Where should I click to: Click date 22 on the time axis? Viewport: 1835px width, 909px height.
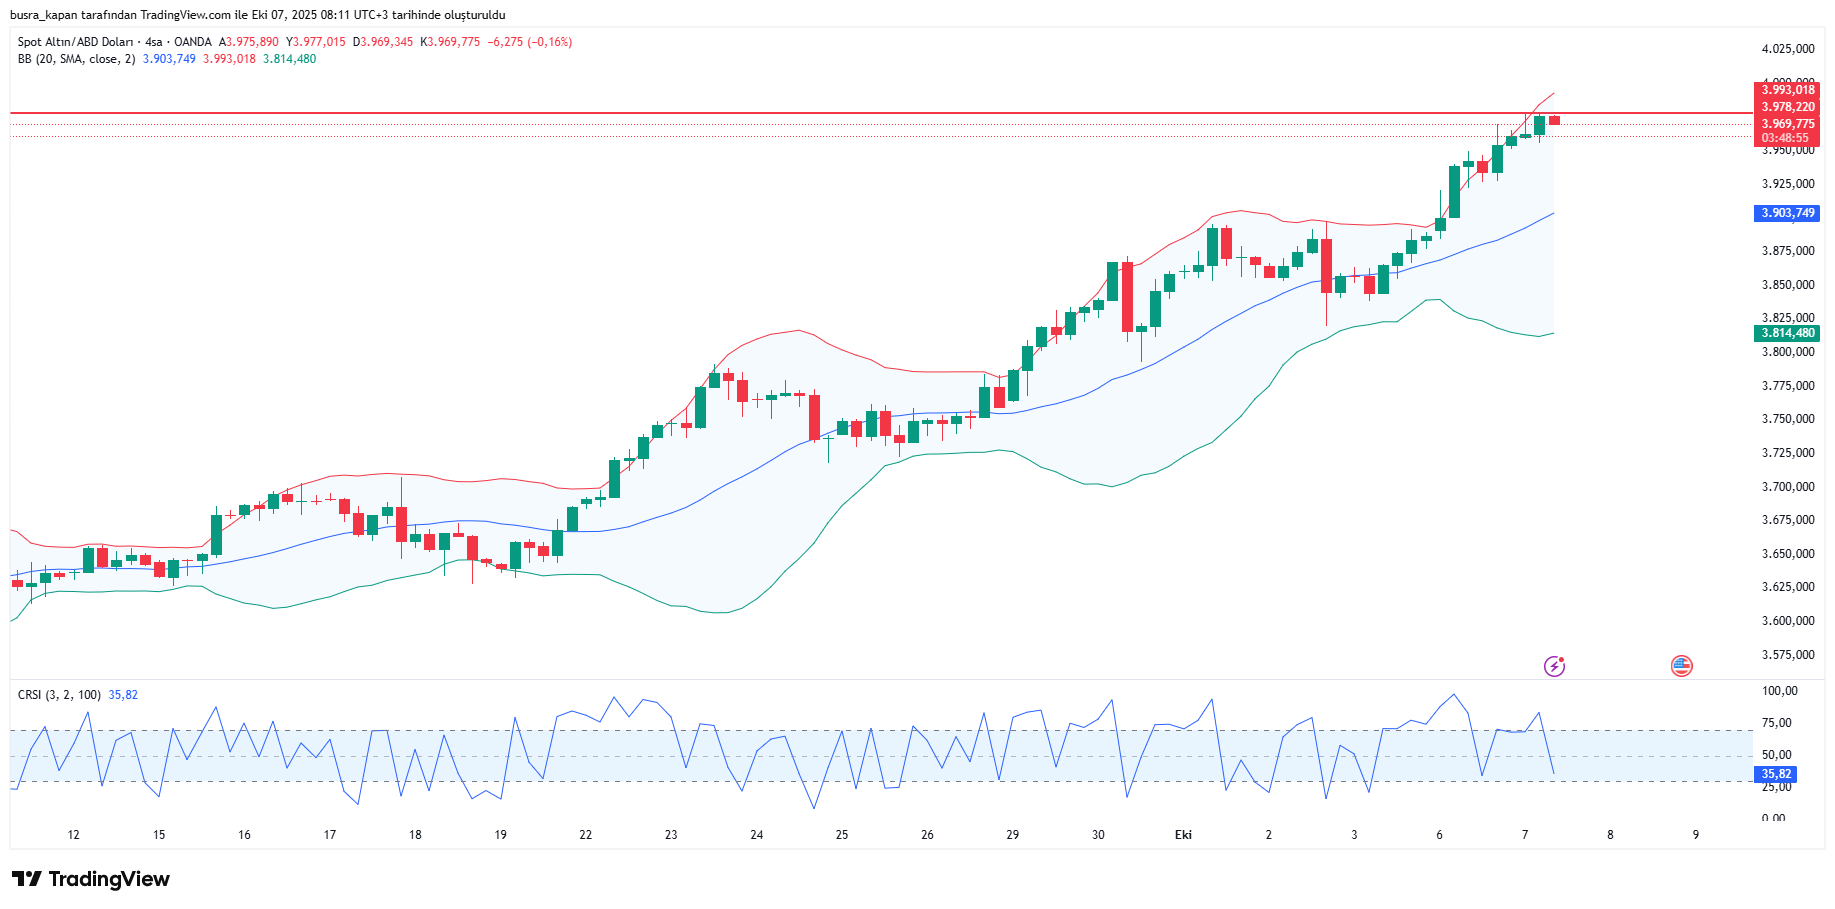pos(585,835)
